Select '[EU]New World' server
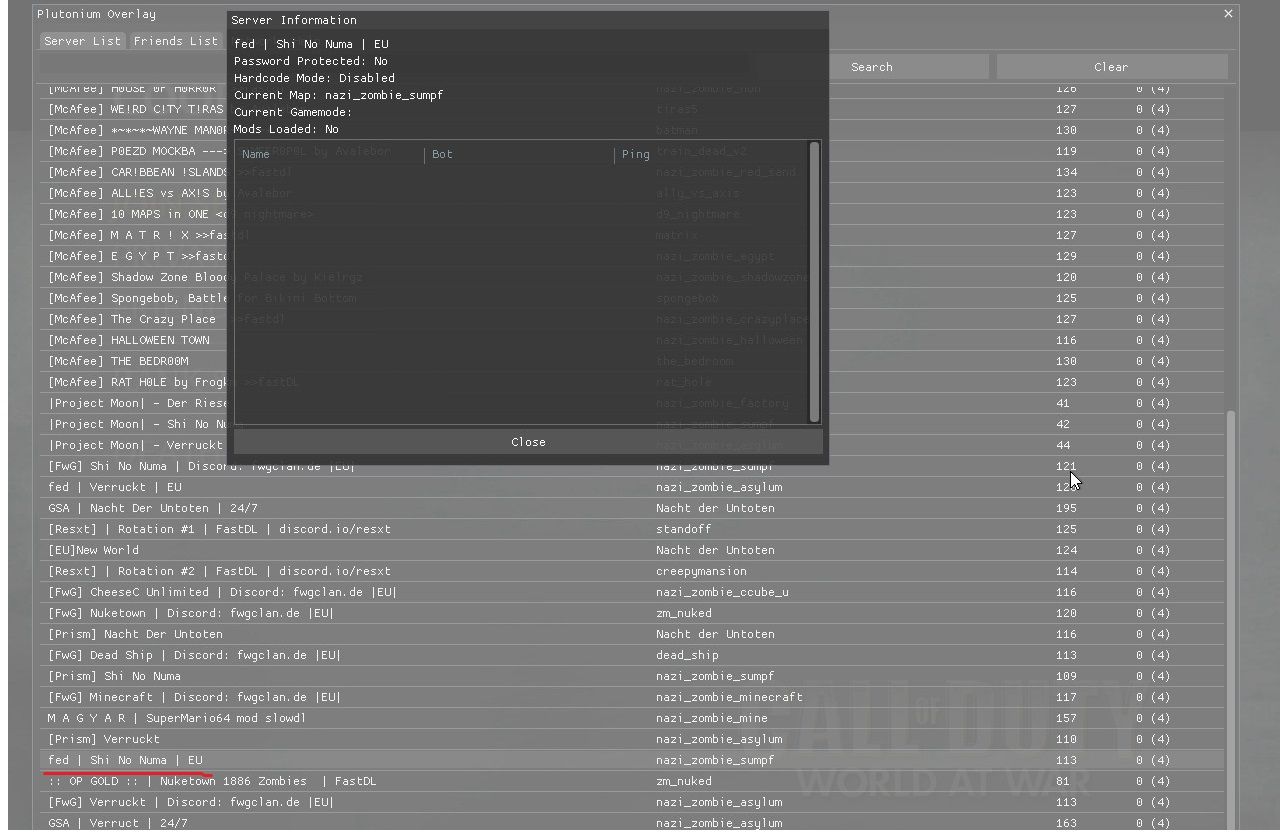 632,550
